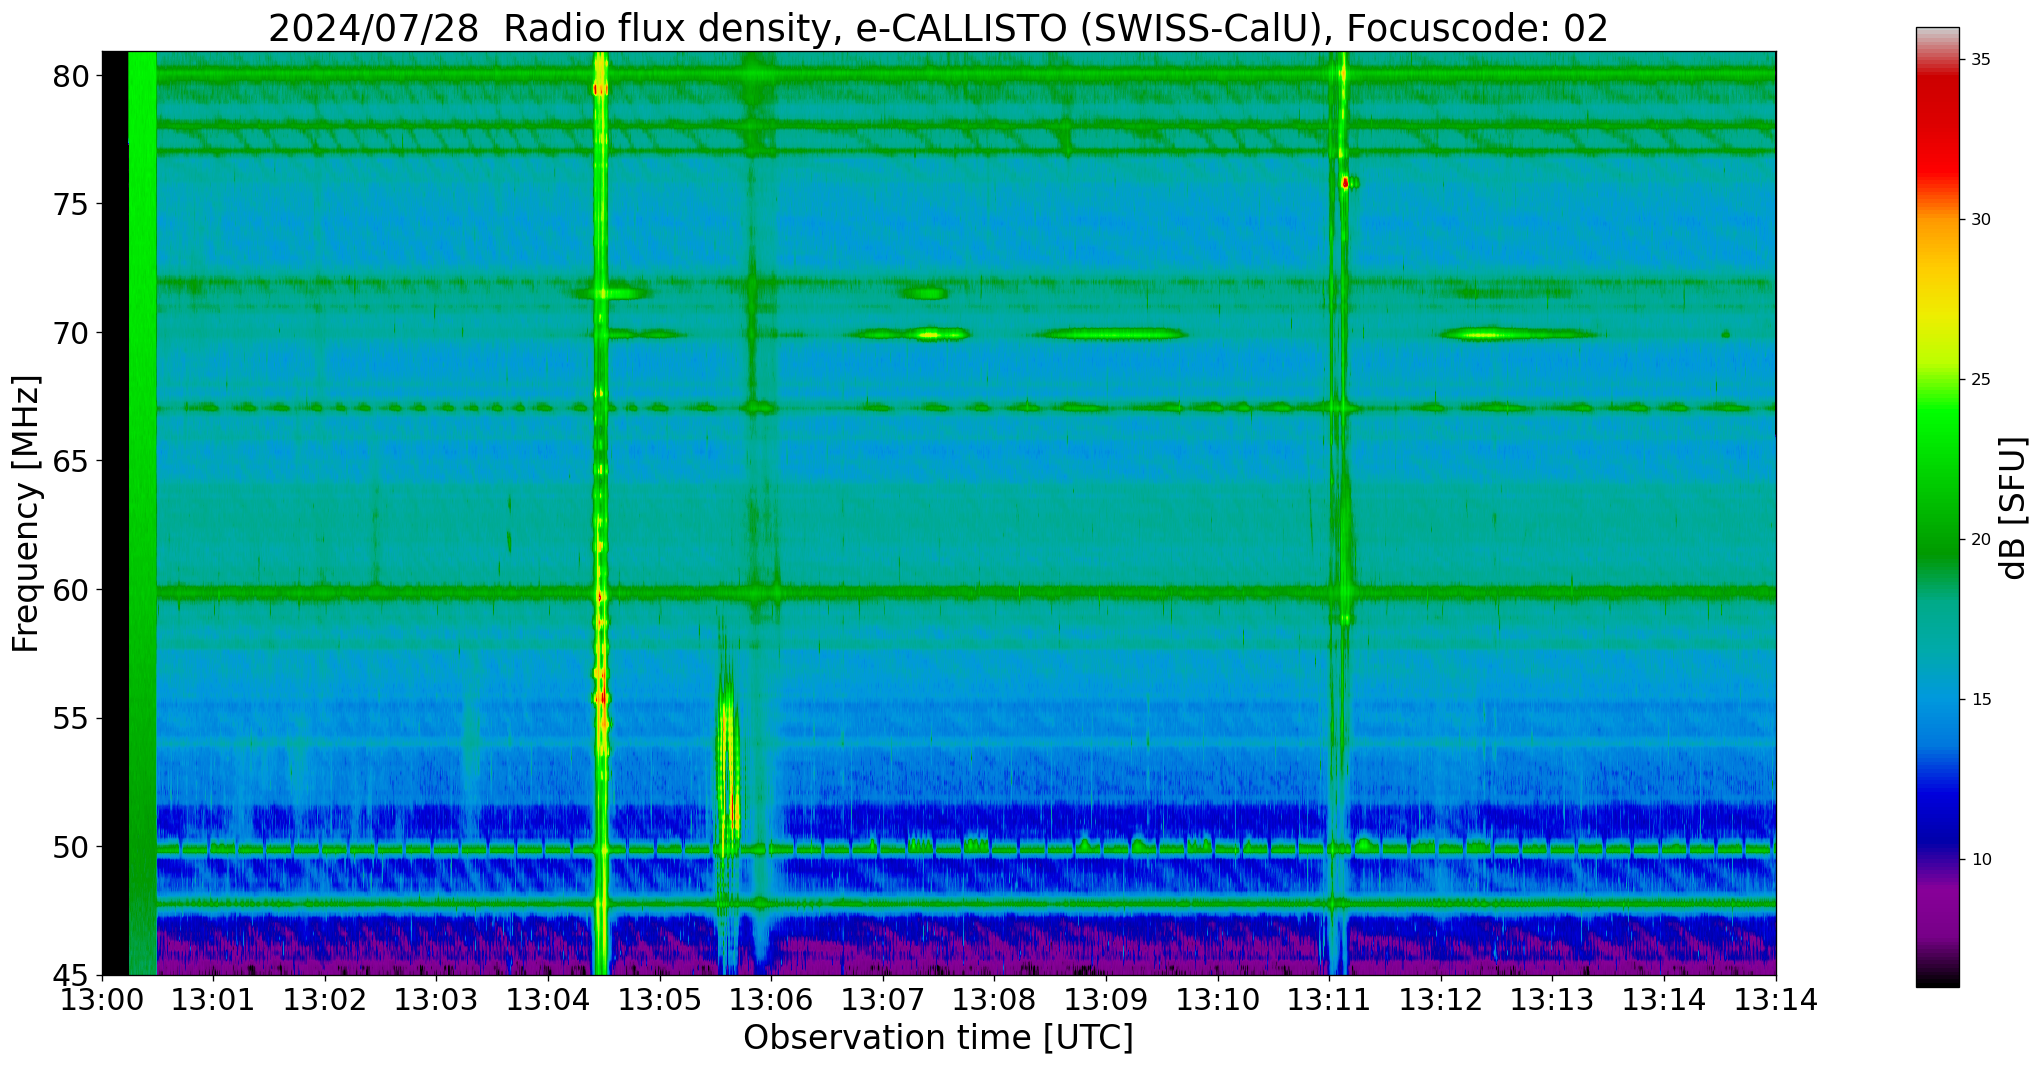Click the 'Frequency [MHz]' y-axis label

coord(26,514)
